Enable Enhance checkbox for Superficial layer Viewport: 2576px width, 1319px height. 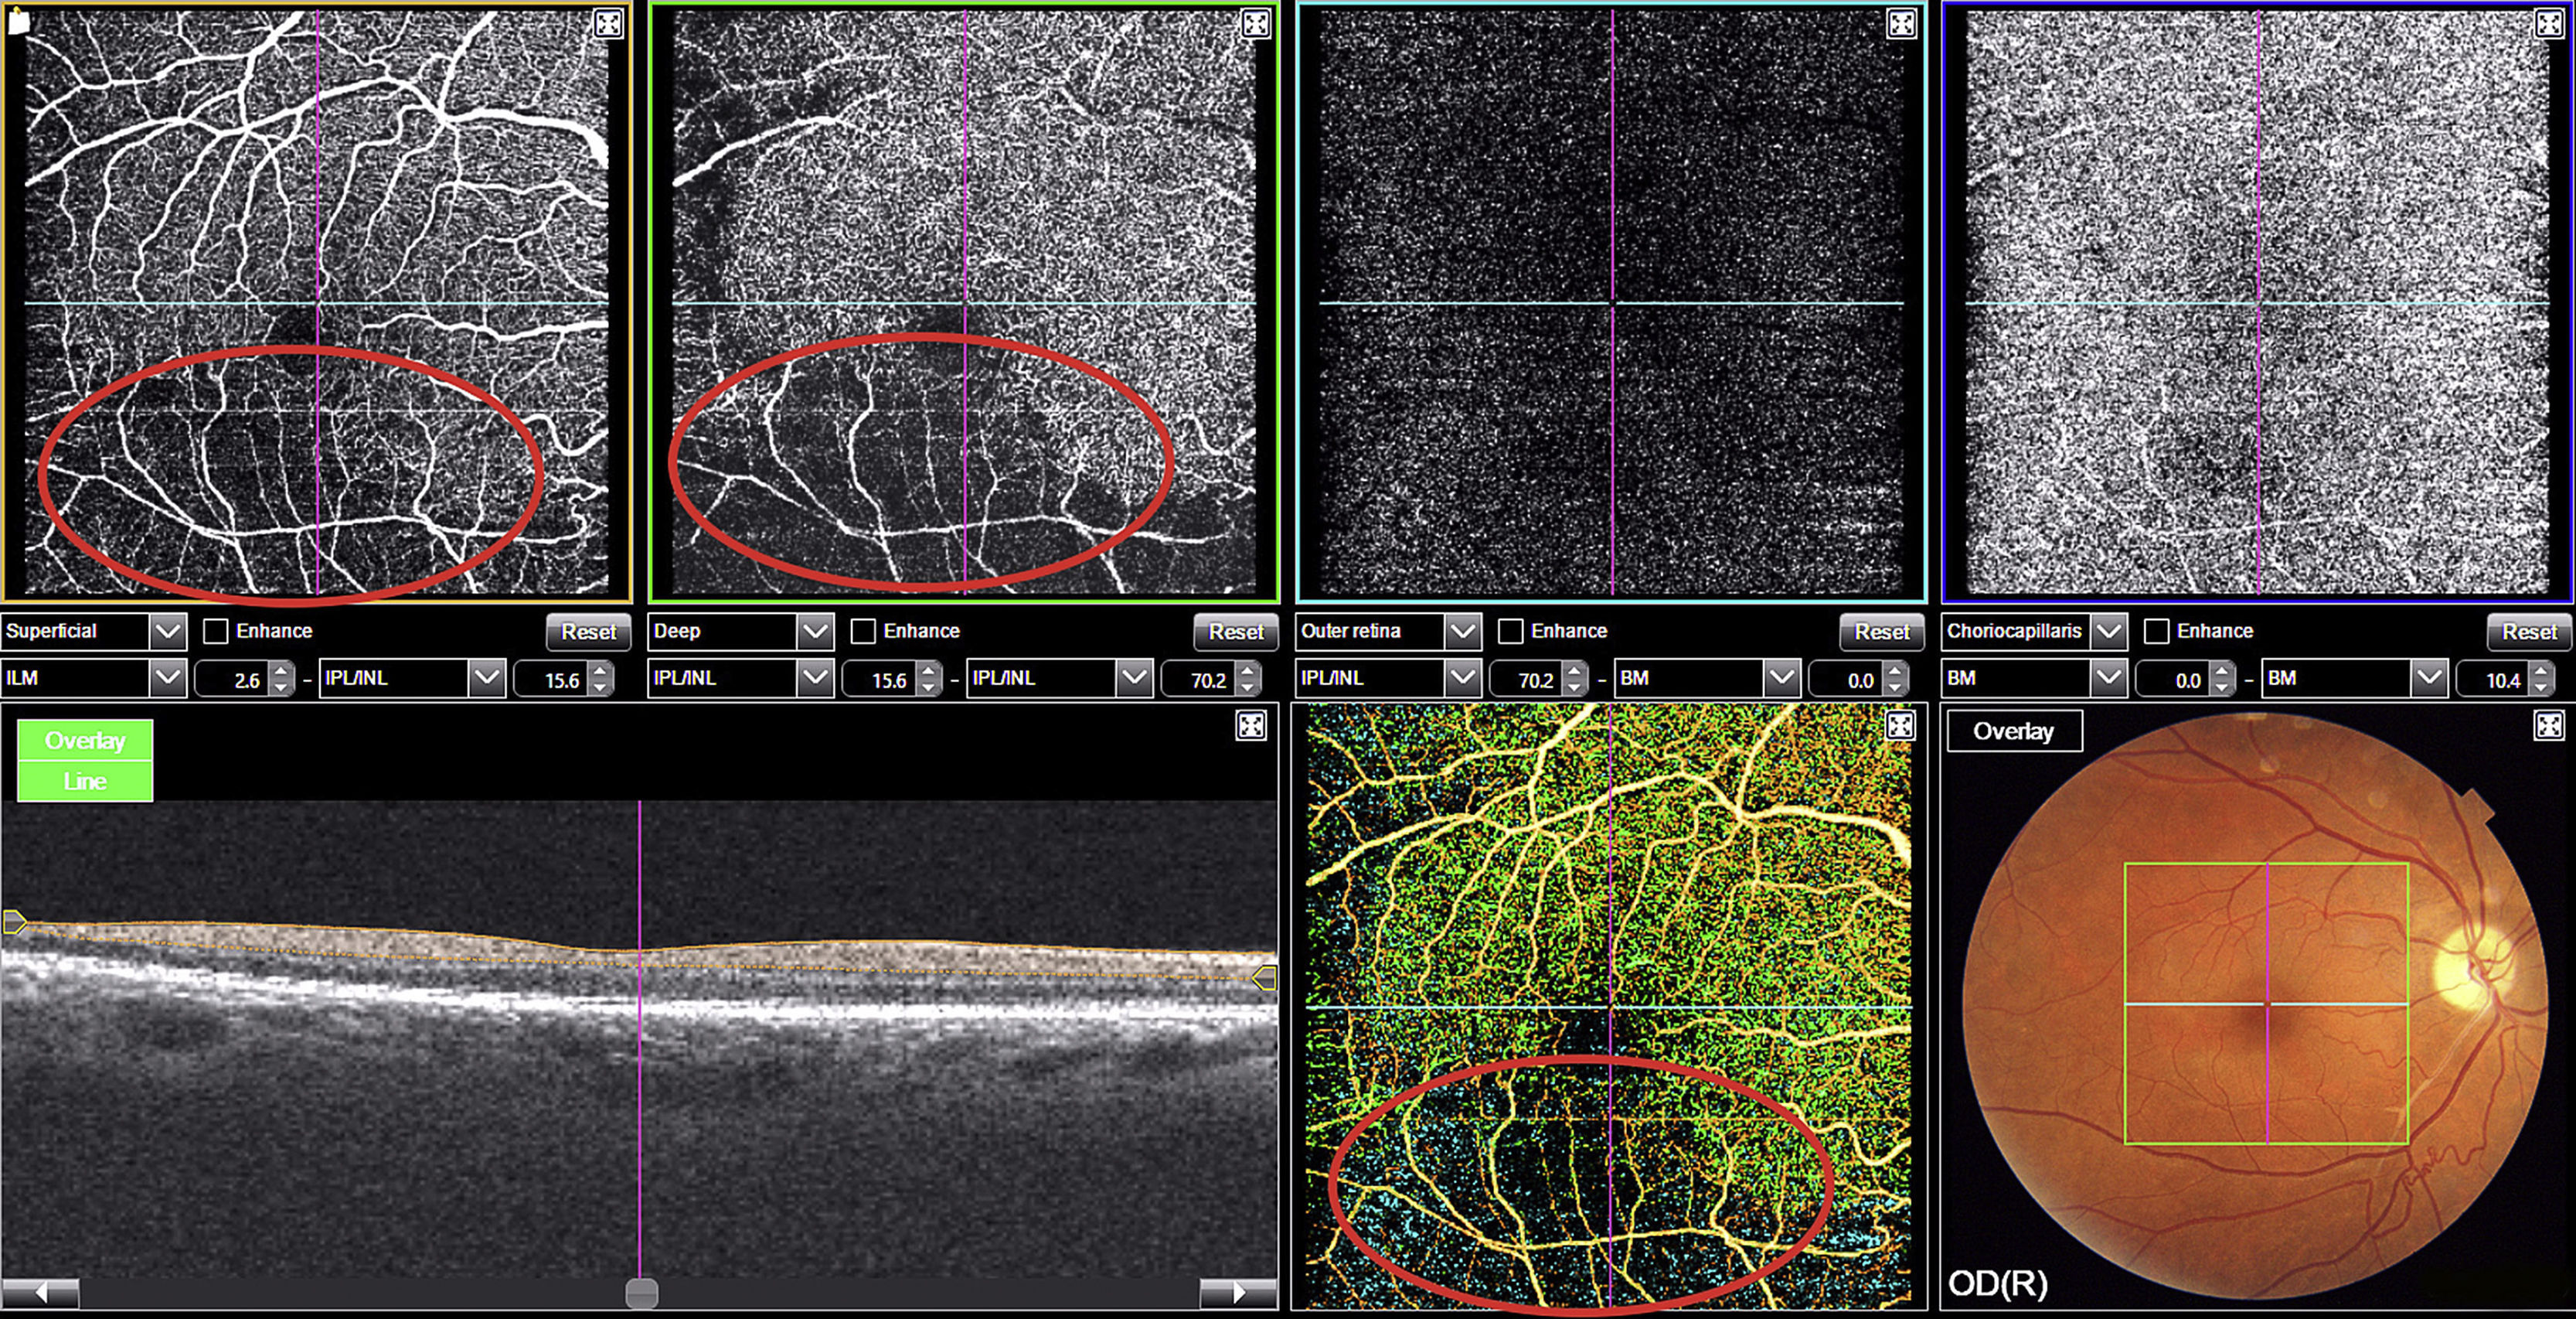coord(216,631)
